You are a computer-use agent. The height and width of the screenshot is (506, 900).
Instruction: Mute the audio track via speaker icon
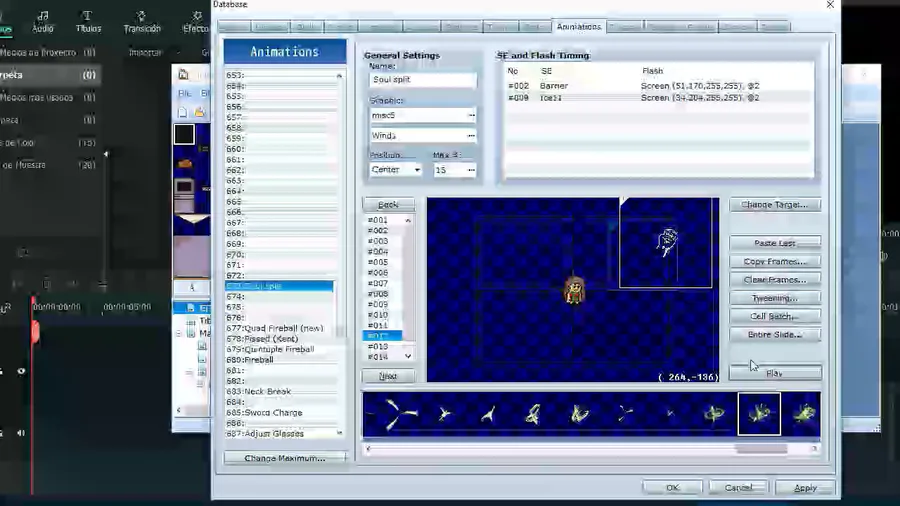tap(21, 433)
